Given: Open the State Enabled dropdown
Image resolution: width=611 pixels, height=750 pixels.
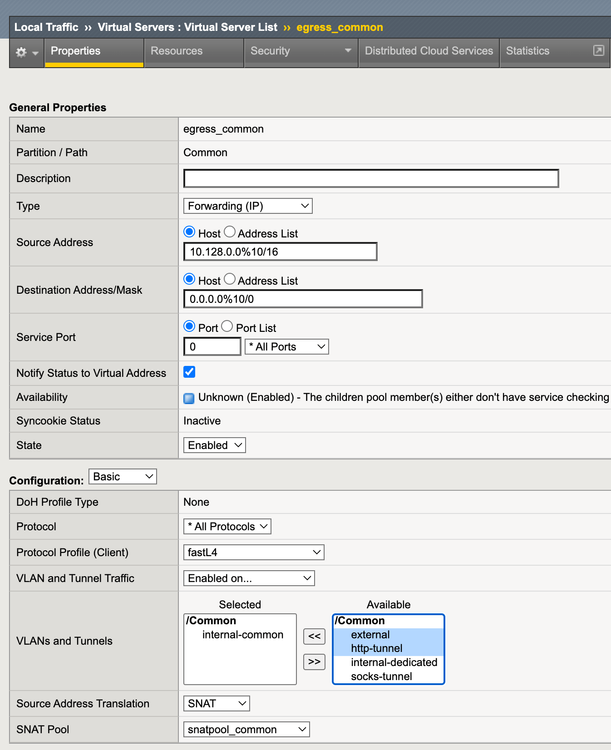Looking at the screenshot, I should [214, 445].
